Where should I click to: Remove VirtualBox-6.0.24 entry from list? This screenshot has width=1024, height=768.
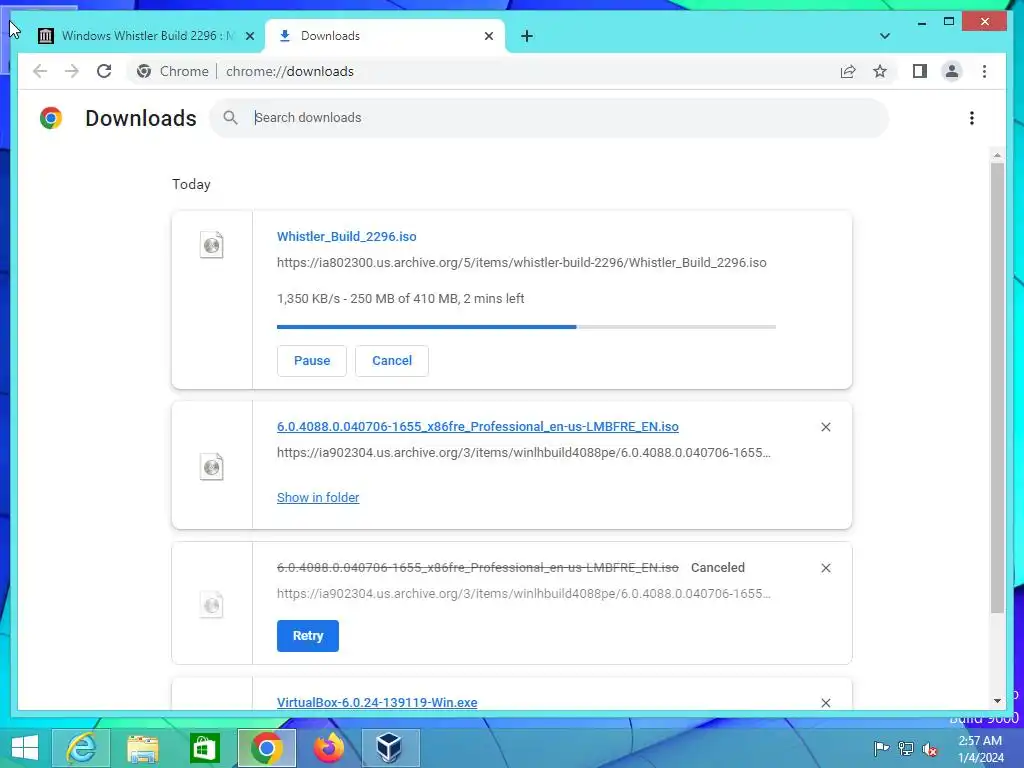tap(825, 703)
